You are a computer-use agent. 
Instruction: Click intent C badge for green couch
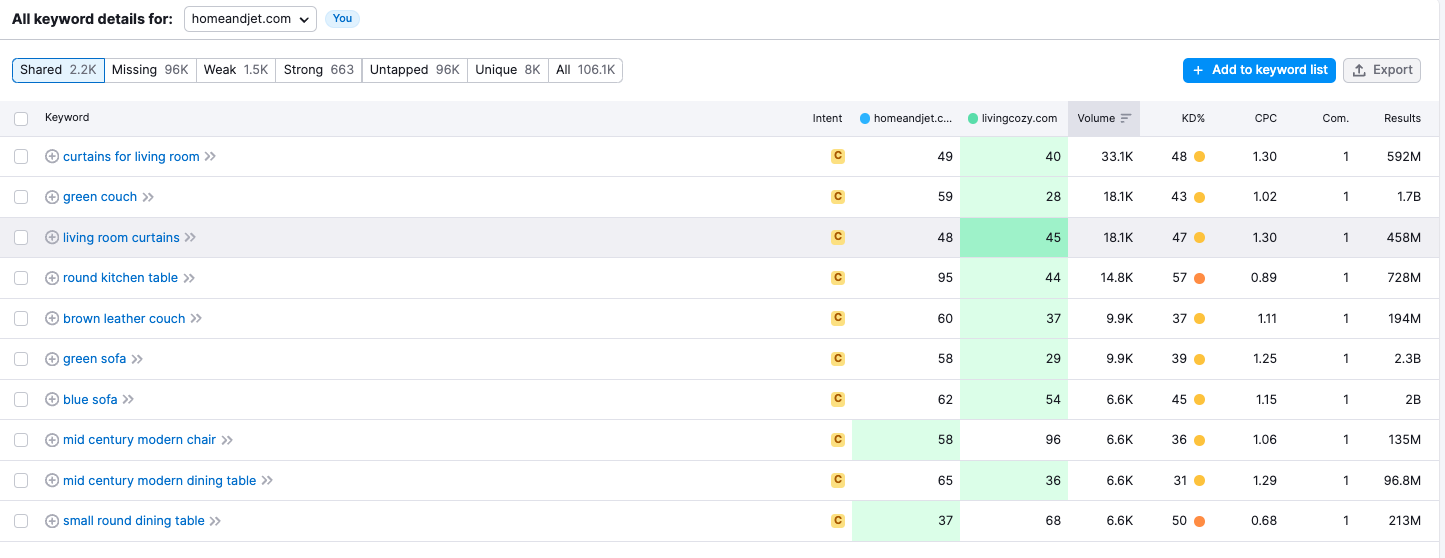pyautogui.click(x=838, y=197)
